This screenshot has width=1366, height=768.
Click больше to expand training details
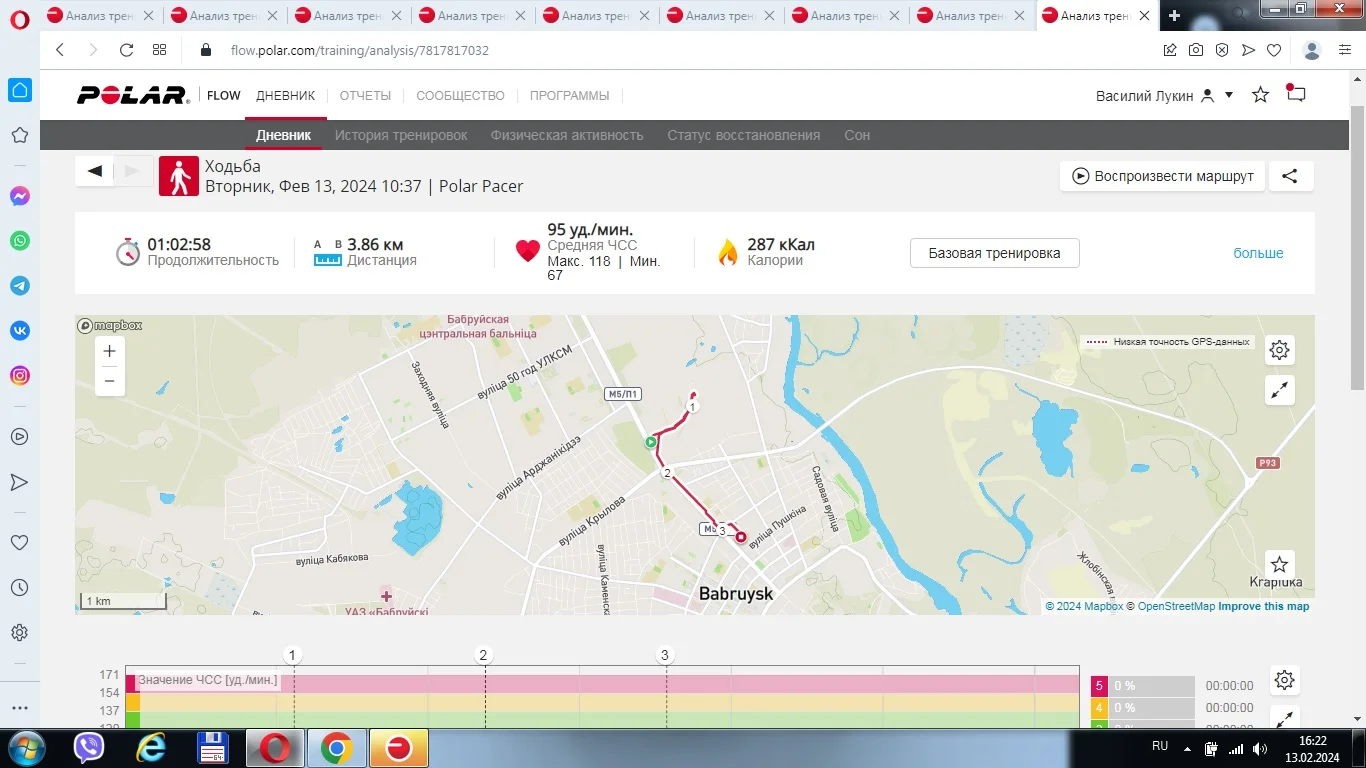point(1258,253)
